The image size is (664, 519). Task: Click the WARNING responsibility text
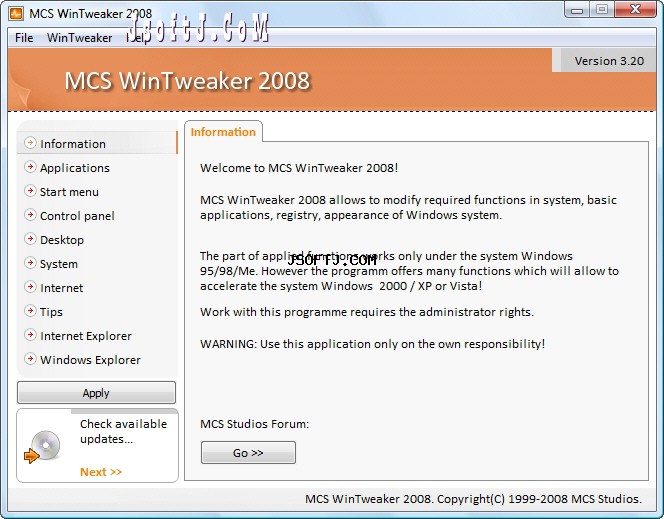pyautogui.click(x=372, y=344)
